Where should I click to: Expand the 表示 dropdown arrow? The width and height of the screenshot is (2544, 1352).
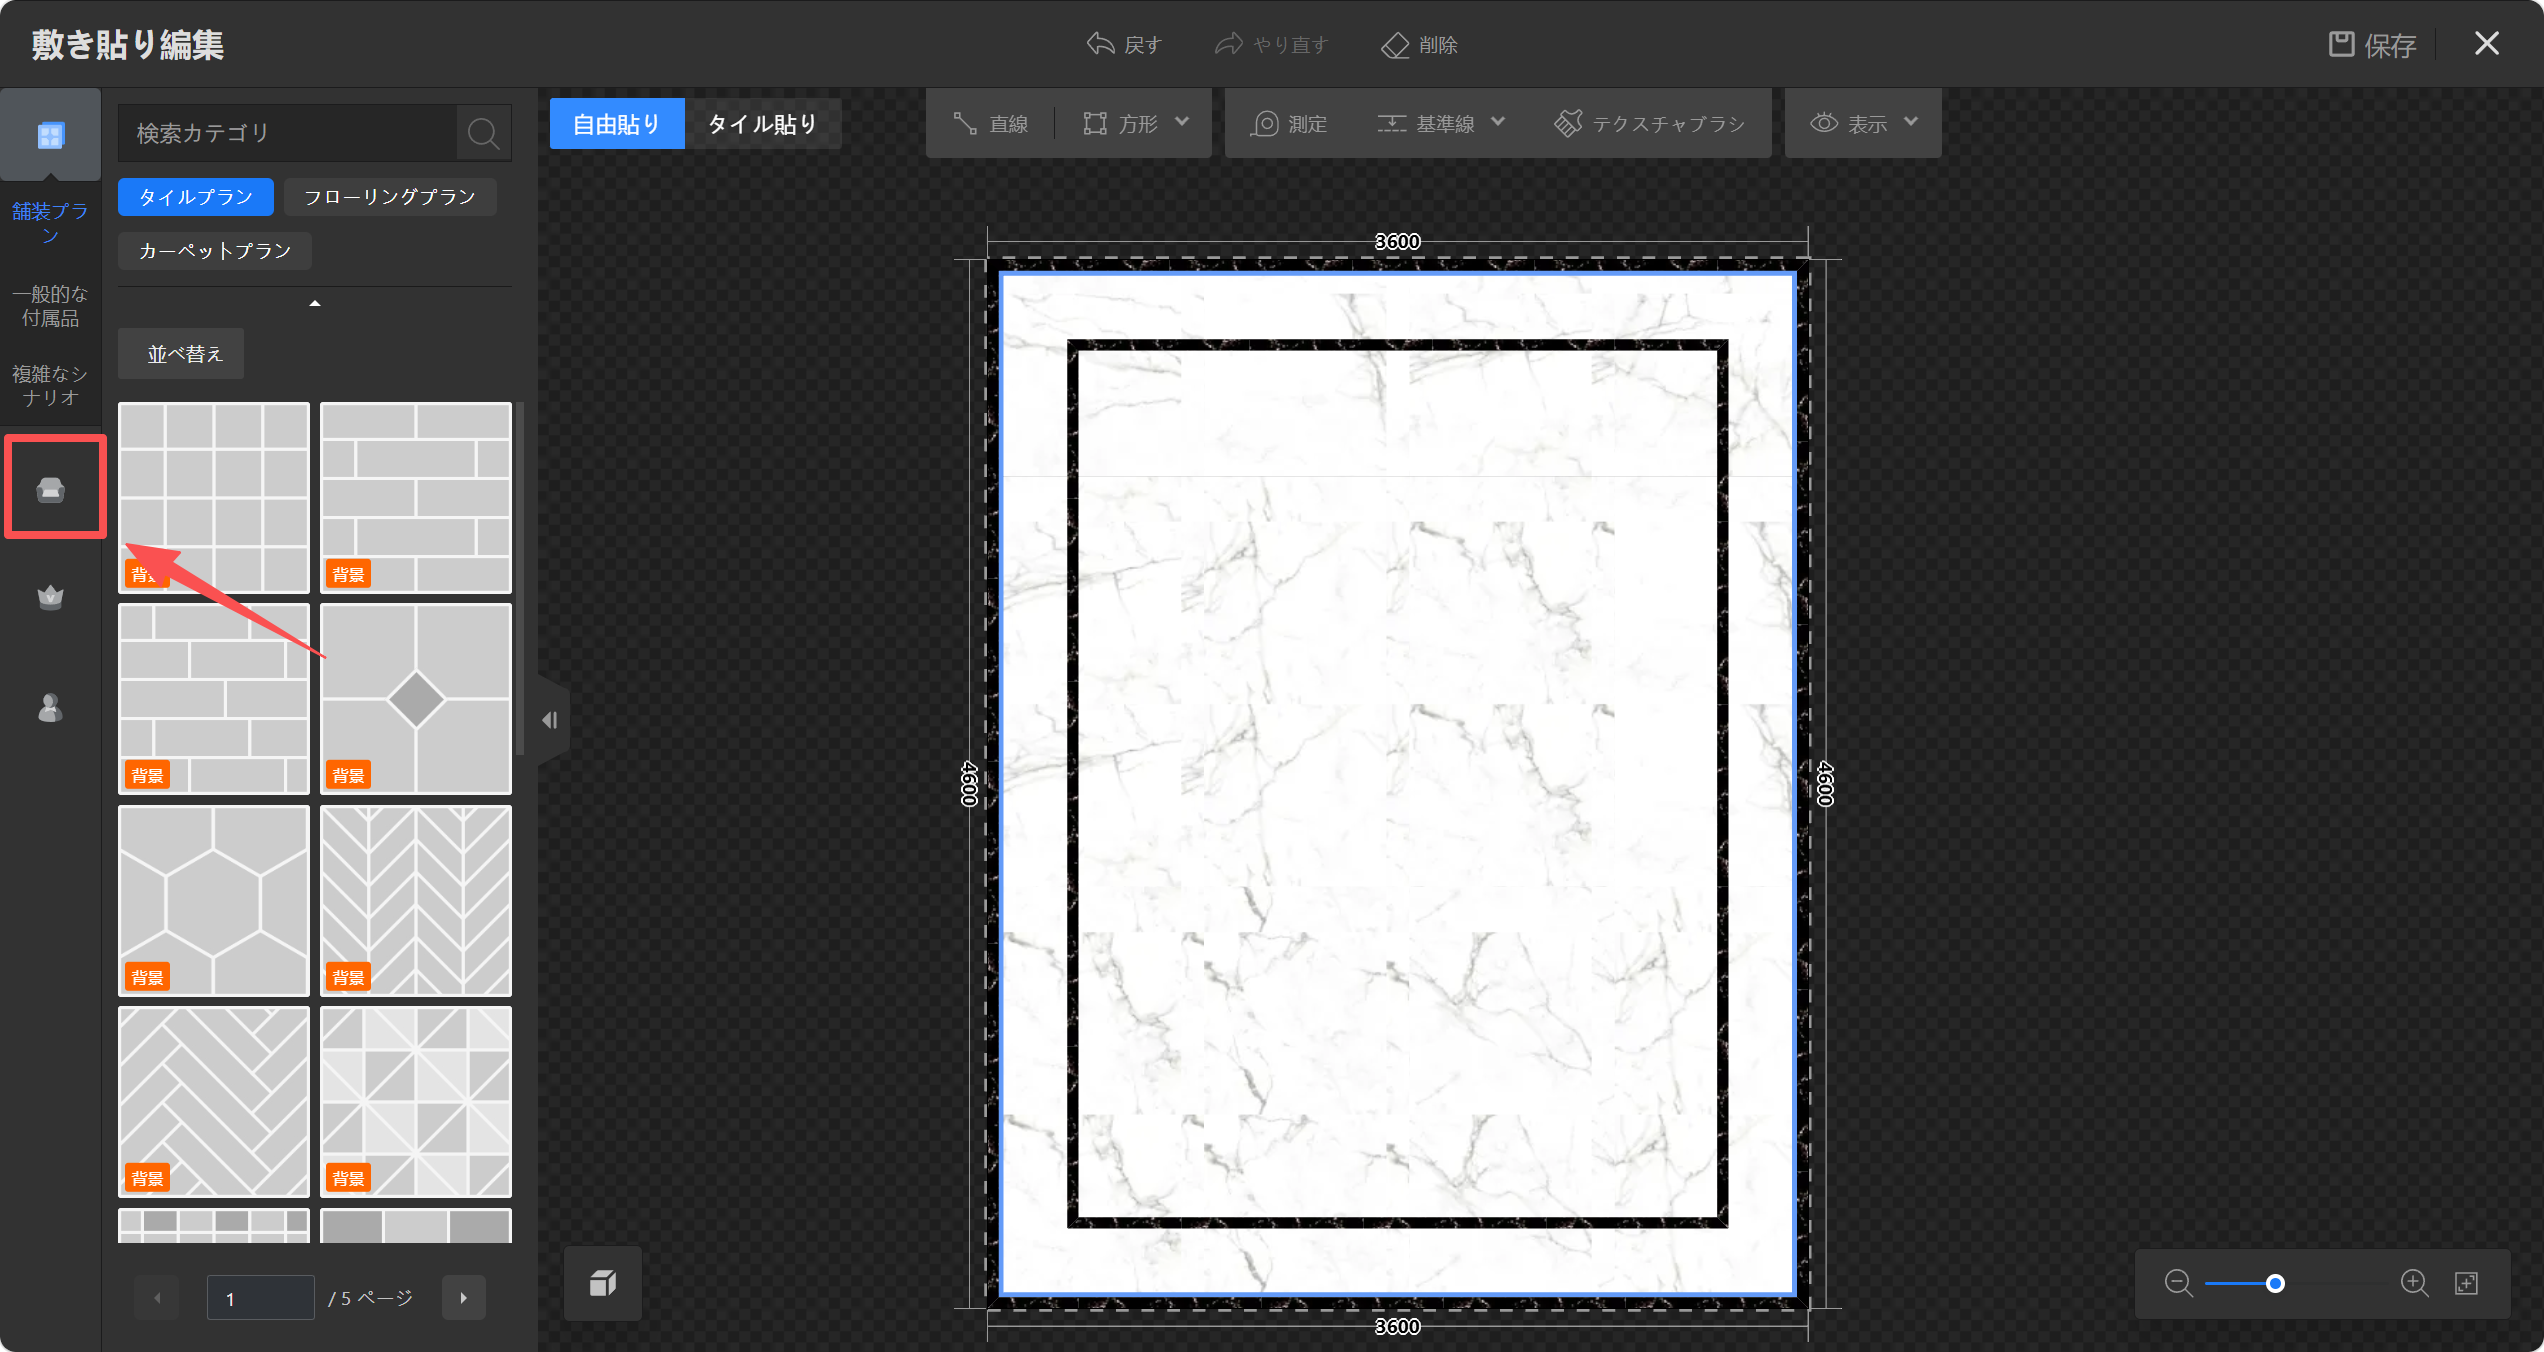coord(1911,122)
